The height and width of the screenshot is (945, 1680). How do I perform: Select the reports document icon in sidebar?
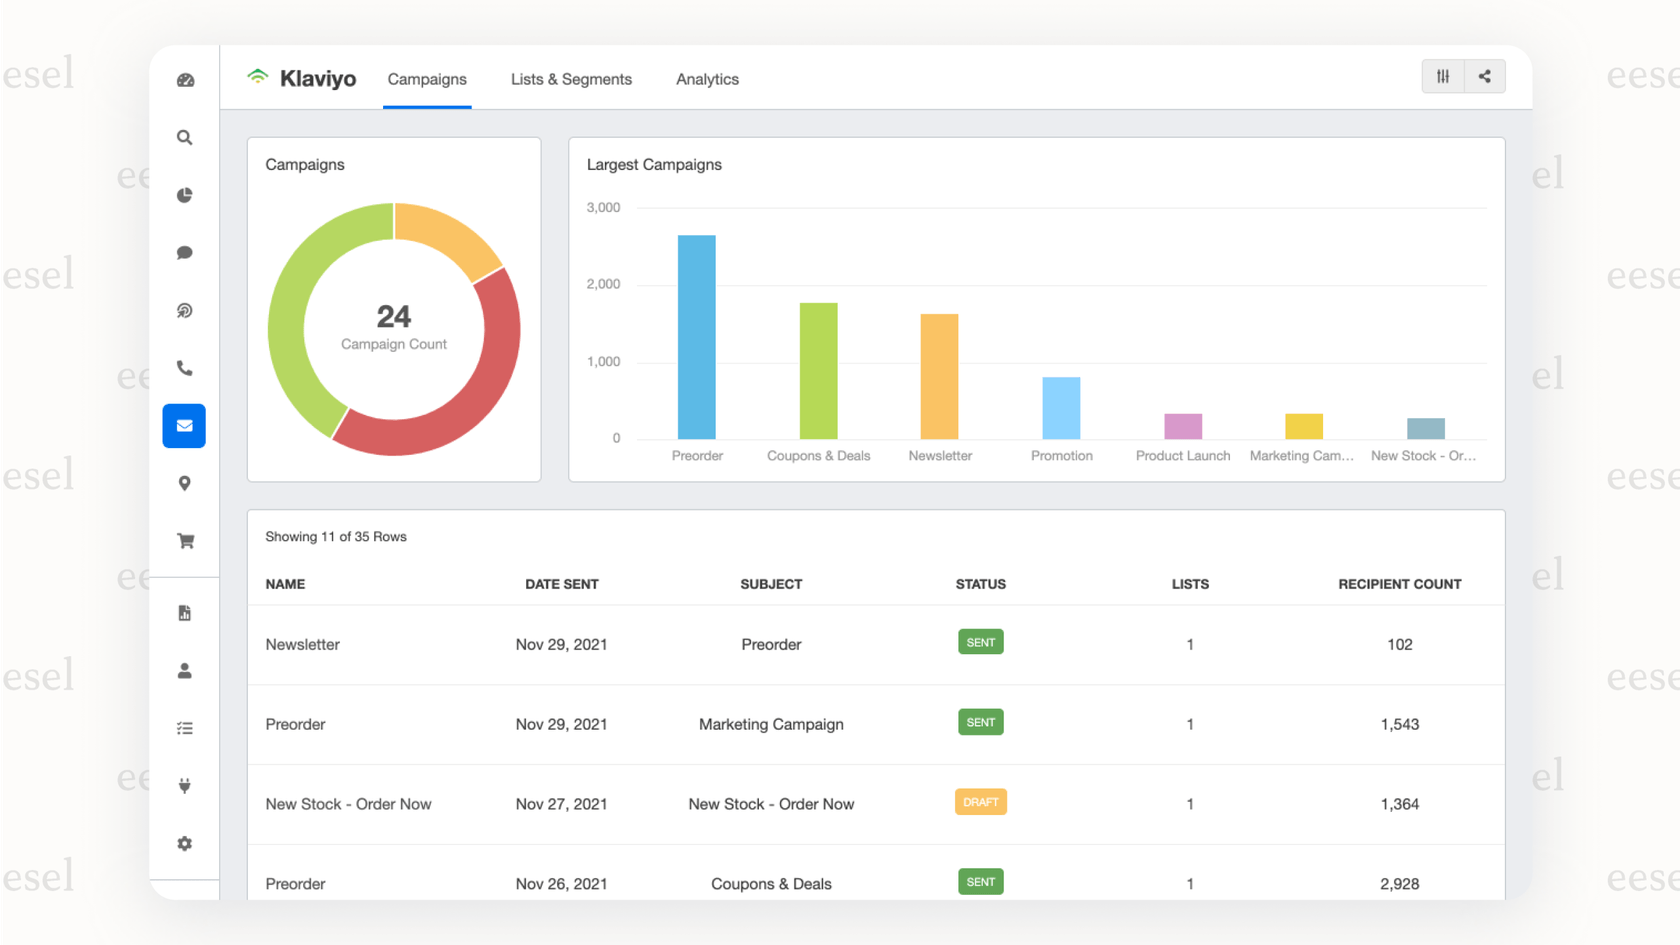tap(184, 613)
